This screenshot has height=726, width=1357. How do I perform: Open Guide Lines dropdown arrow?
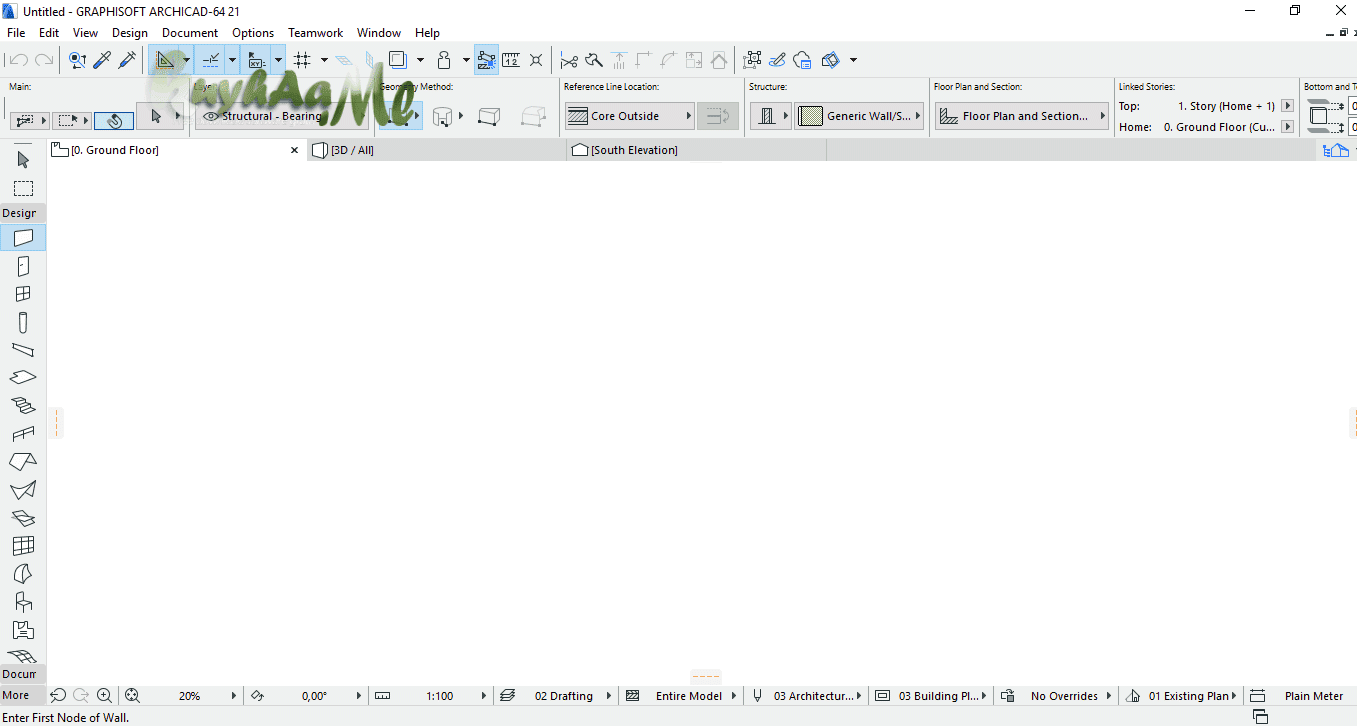point(185,60)
